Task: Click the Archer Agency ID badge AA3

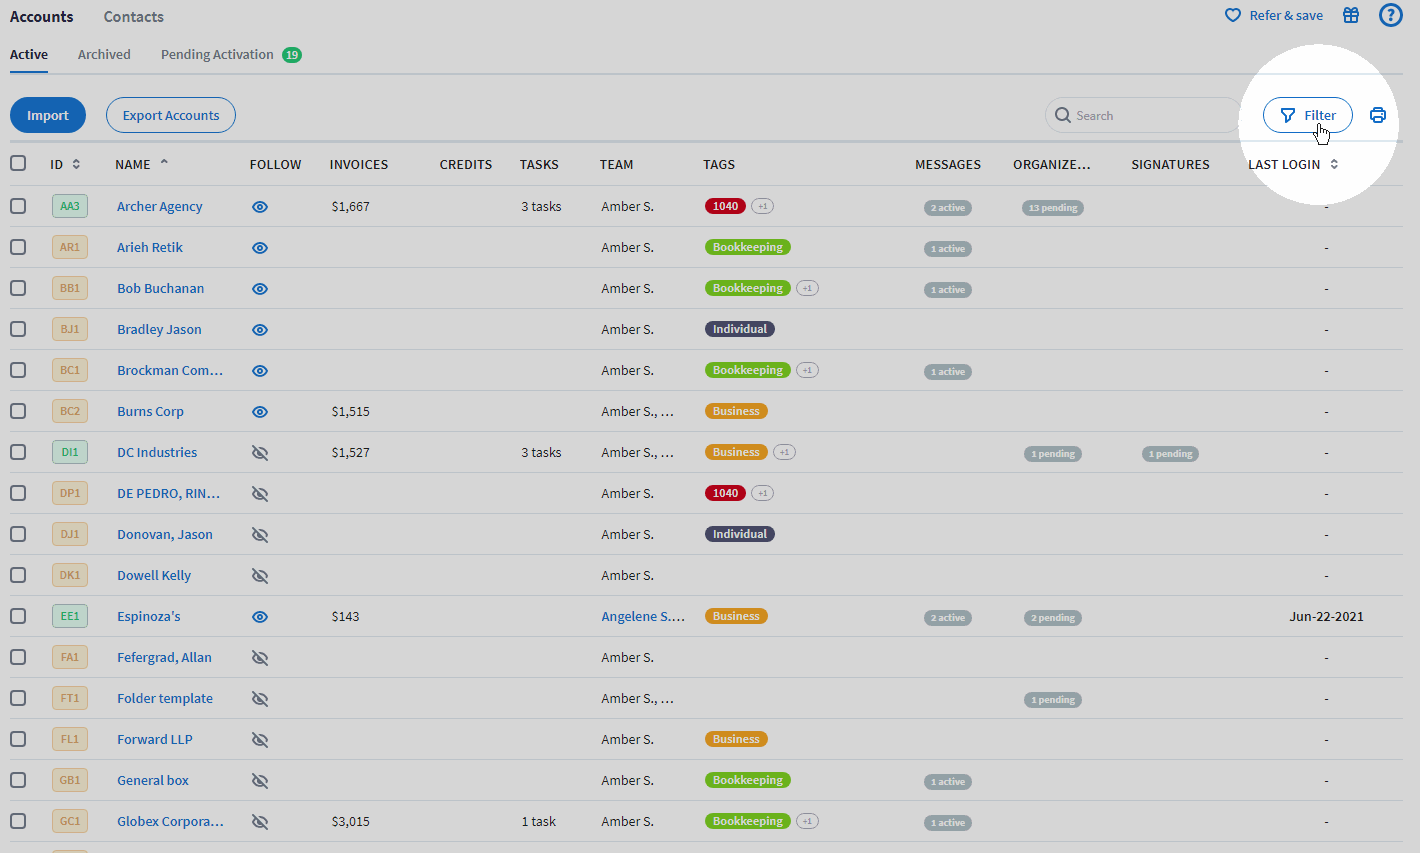Action: [69, 206]
